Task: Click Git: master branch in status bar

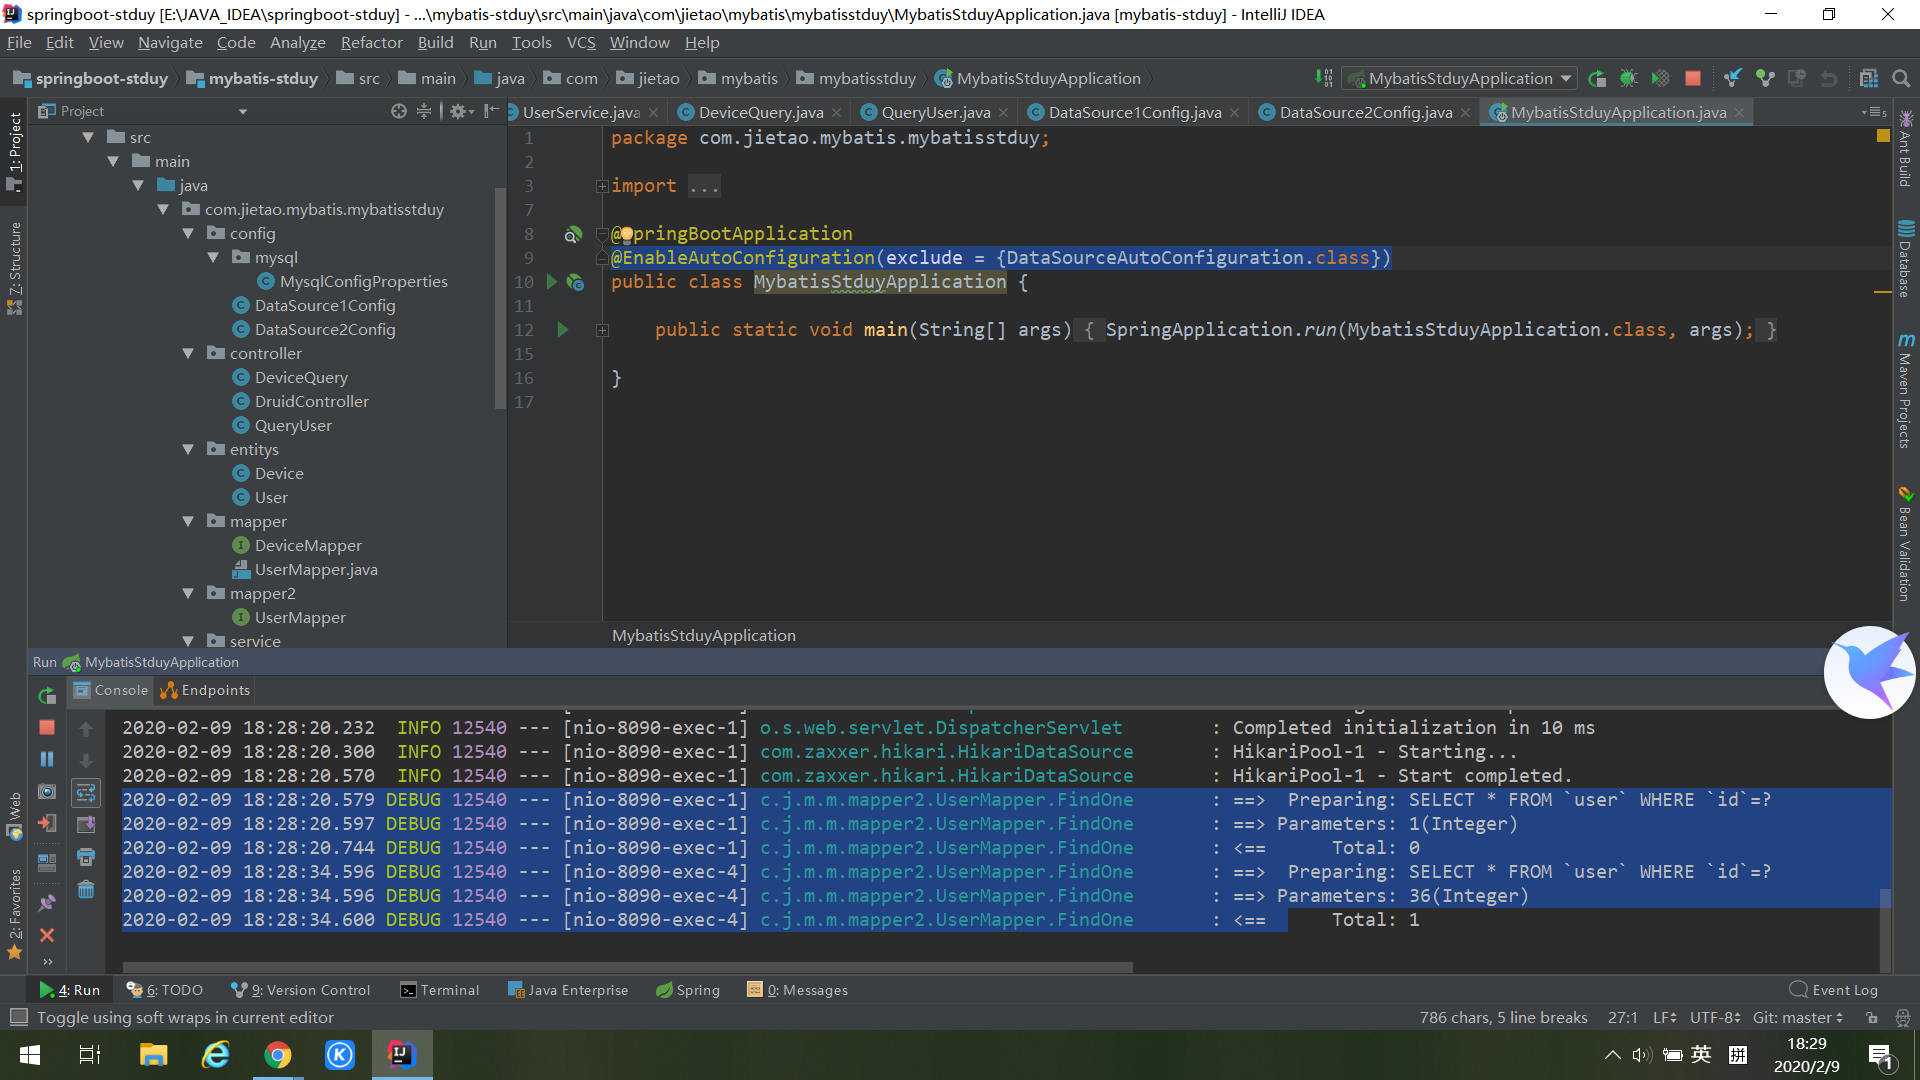Action: pos(1797,1017)
